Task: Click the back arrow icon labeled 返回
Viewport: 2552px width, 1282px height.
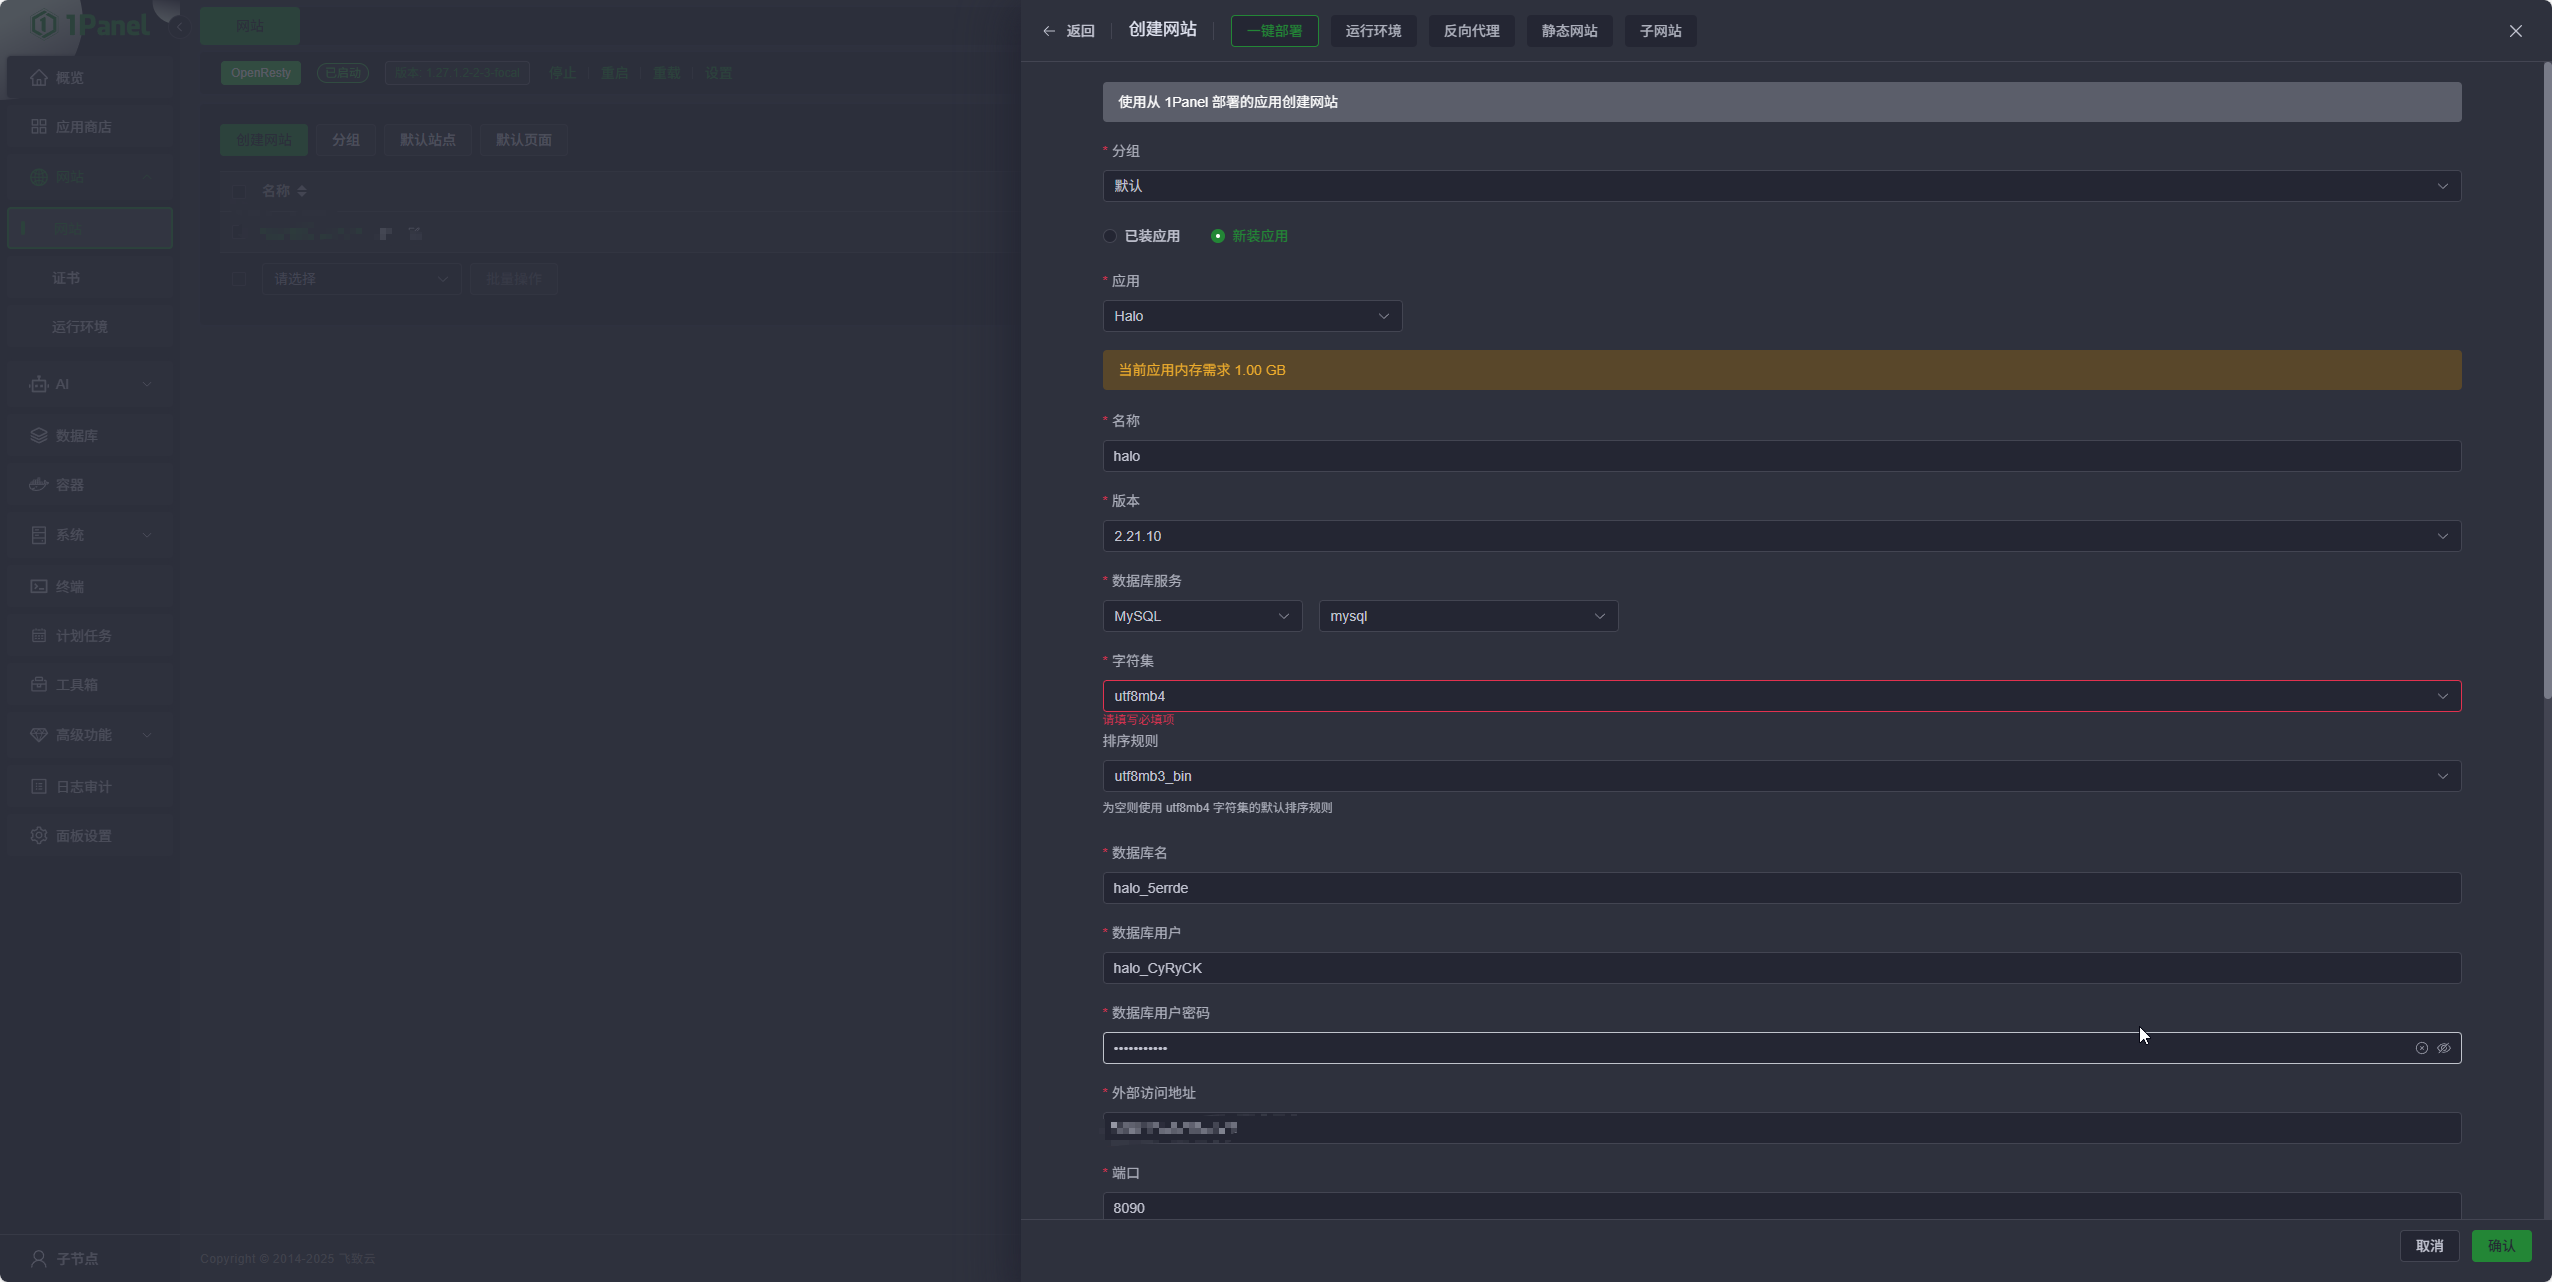Action: click(1049, 31)
